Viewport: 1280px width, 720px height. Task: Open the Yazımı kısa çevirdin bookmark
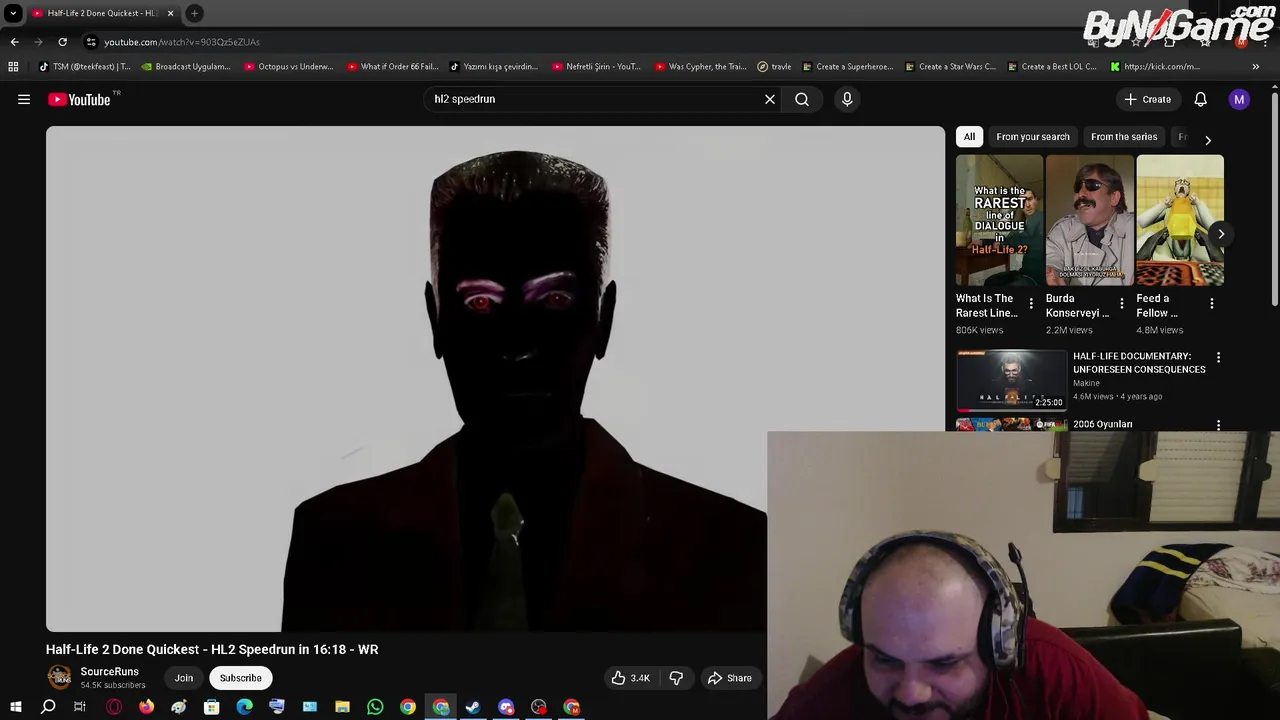494,67
